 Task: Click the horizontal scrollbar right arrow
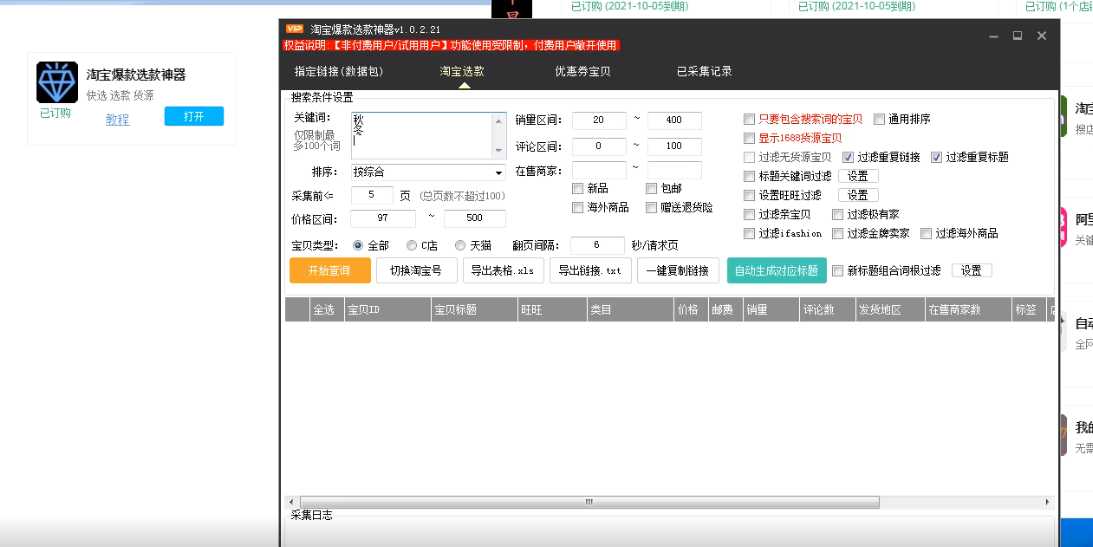[1047, 502]
